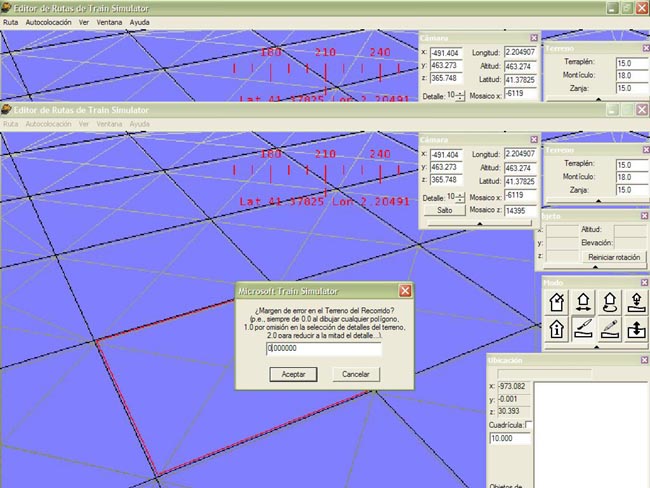Activate the object info house icon
The height and width of the screenshot is (488, 650).
click(556, 328)
